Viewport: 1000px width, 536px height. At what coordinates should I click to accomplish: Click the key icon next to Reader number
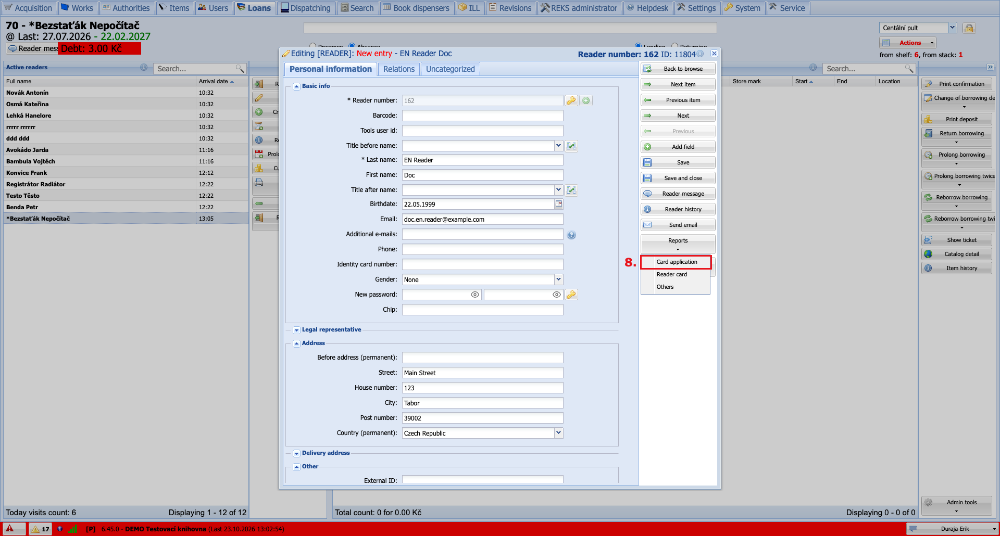pos(571,100)
